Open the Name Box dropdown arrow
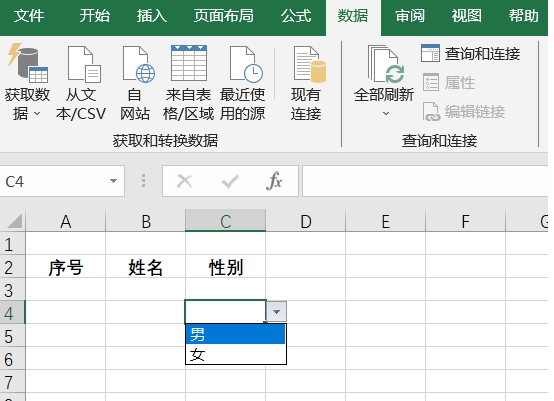This screenshot has width=554, height=401. tap(113, 181)
